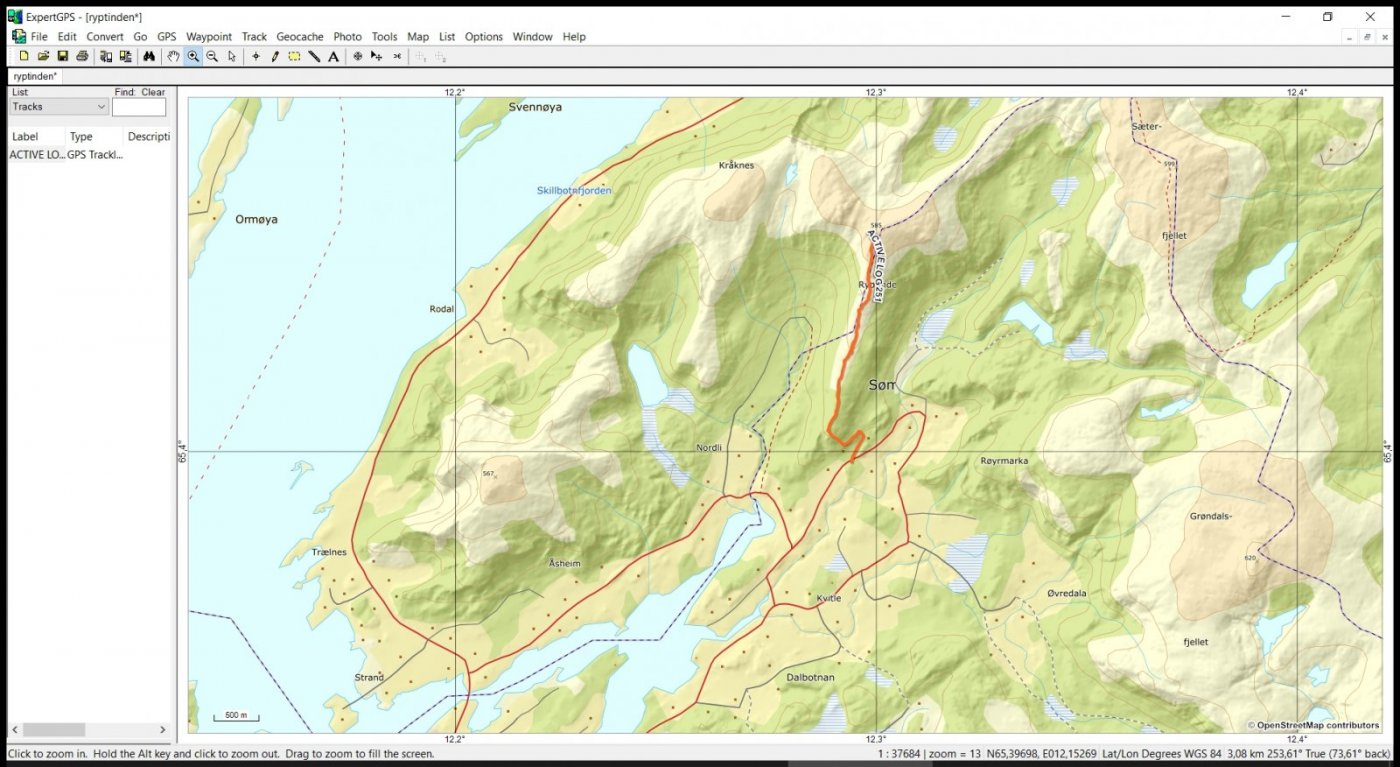The width and height of the screenshot is (1400, 767).
Task: Choose the arrow Select tool
Action: (232, 57)
